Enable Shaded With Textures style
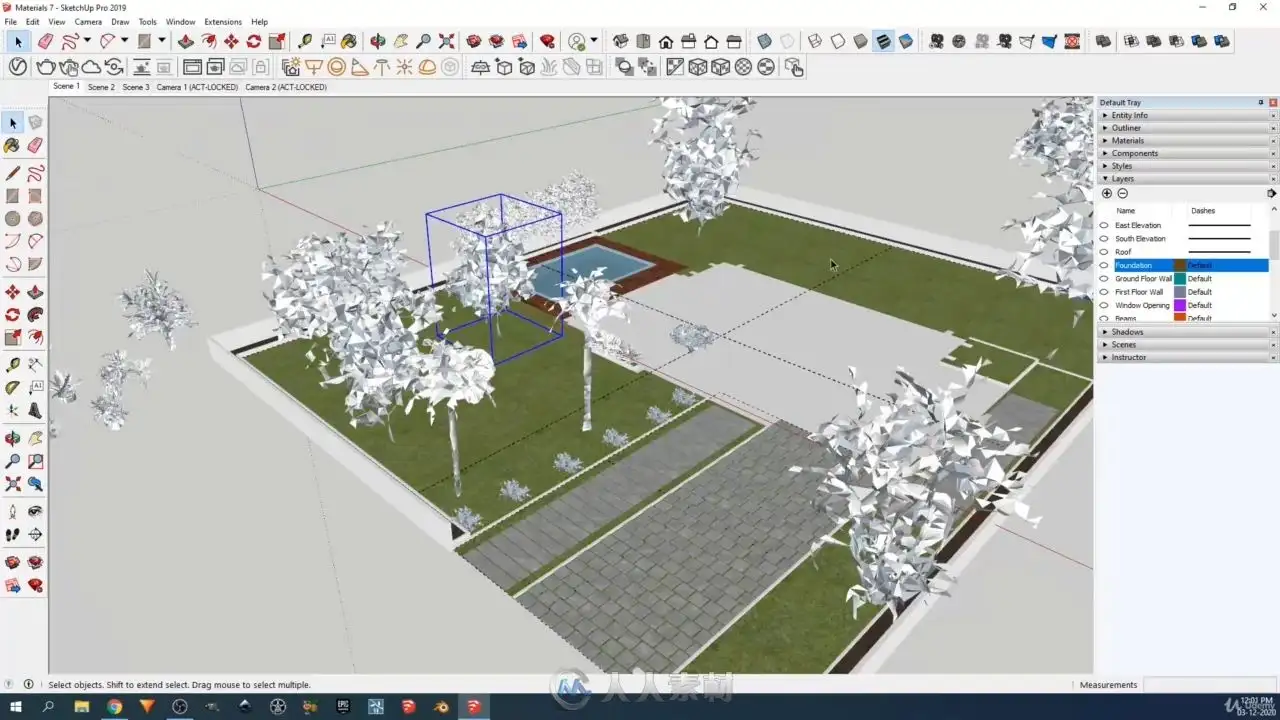Image resolution: width=1280 pixels, height=720 pixels. pos(883,41)
